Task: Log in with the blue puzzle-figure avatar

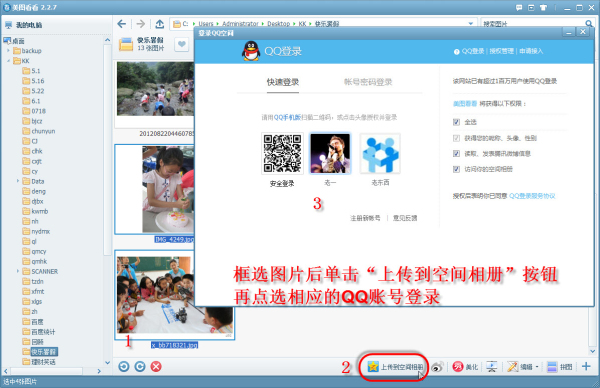Action: [380, 153]
